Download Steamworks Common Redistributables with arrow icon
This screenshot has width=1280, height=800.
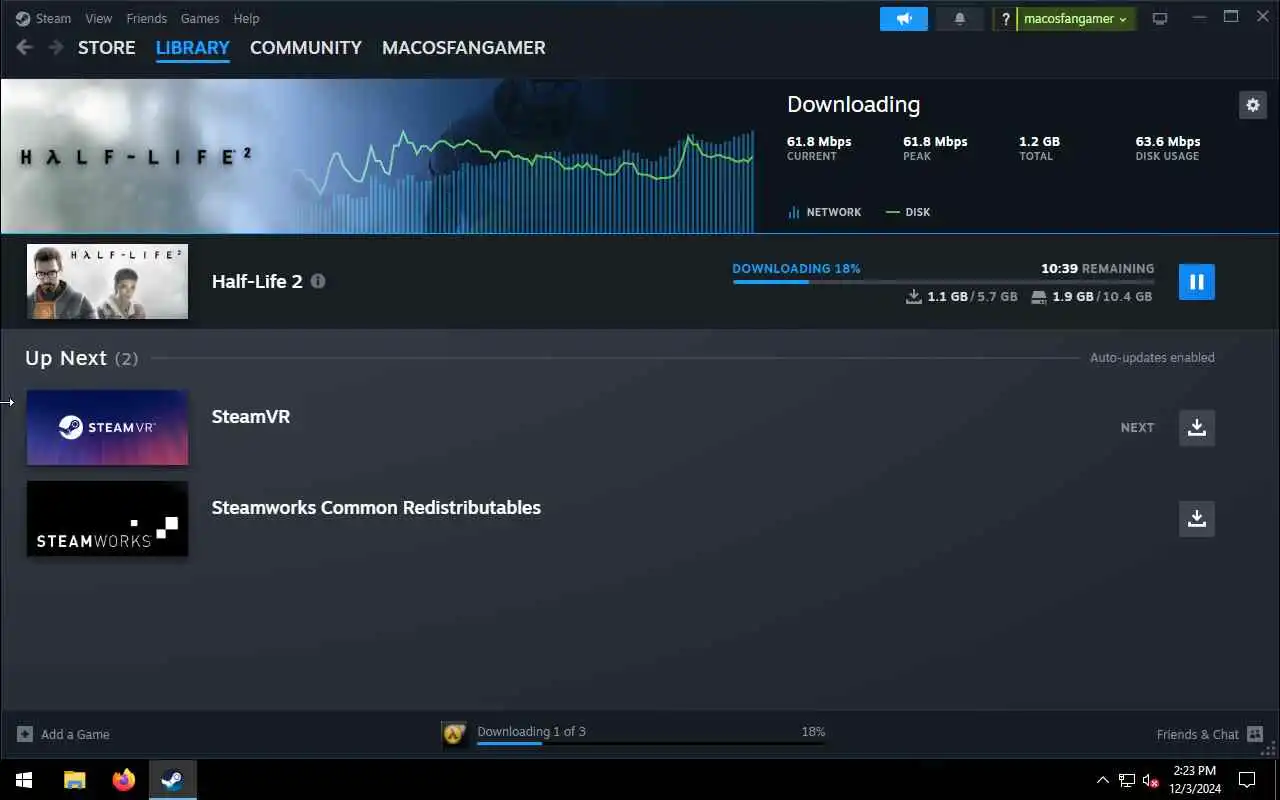coord(1196,518)
